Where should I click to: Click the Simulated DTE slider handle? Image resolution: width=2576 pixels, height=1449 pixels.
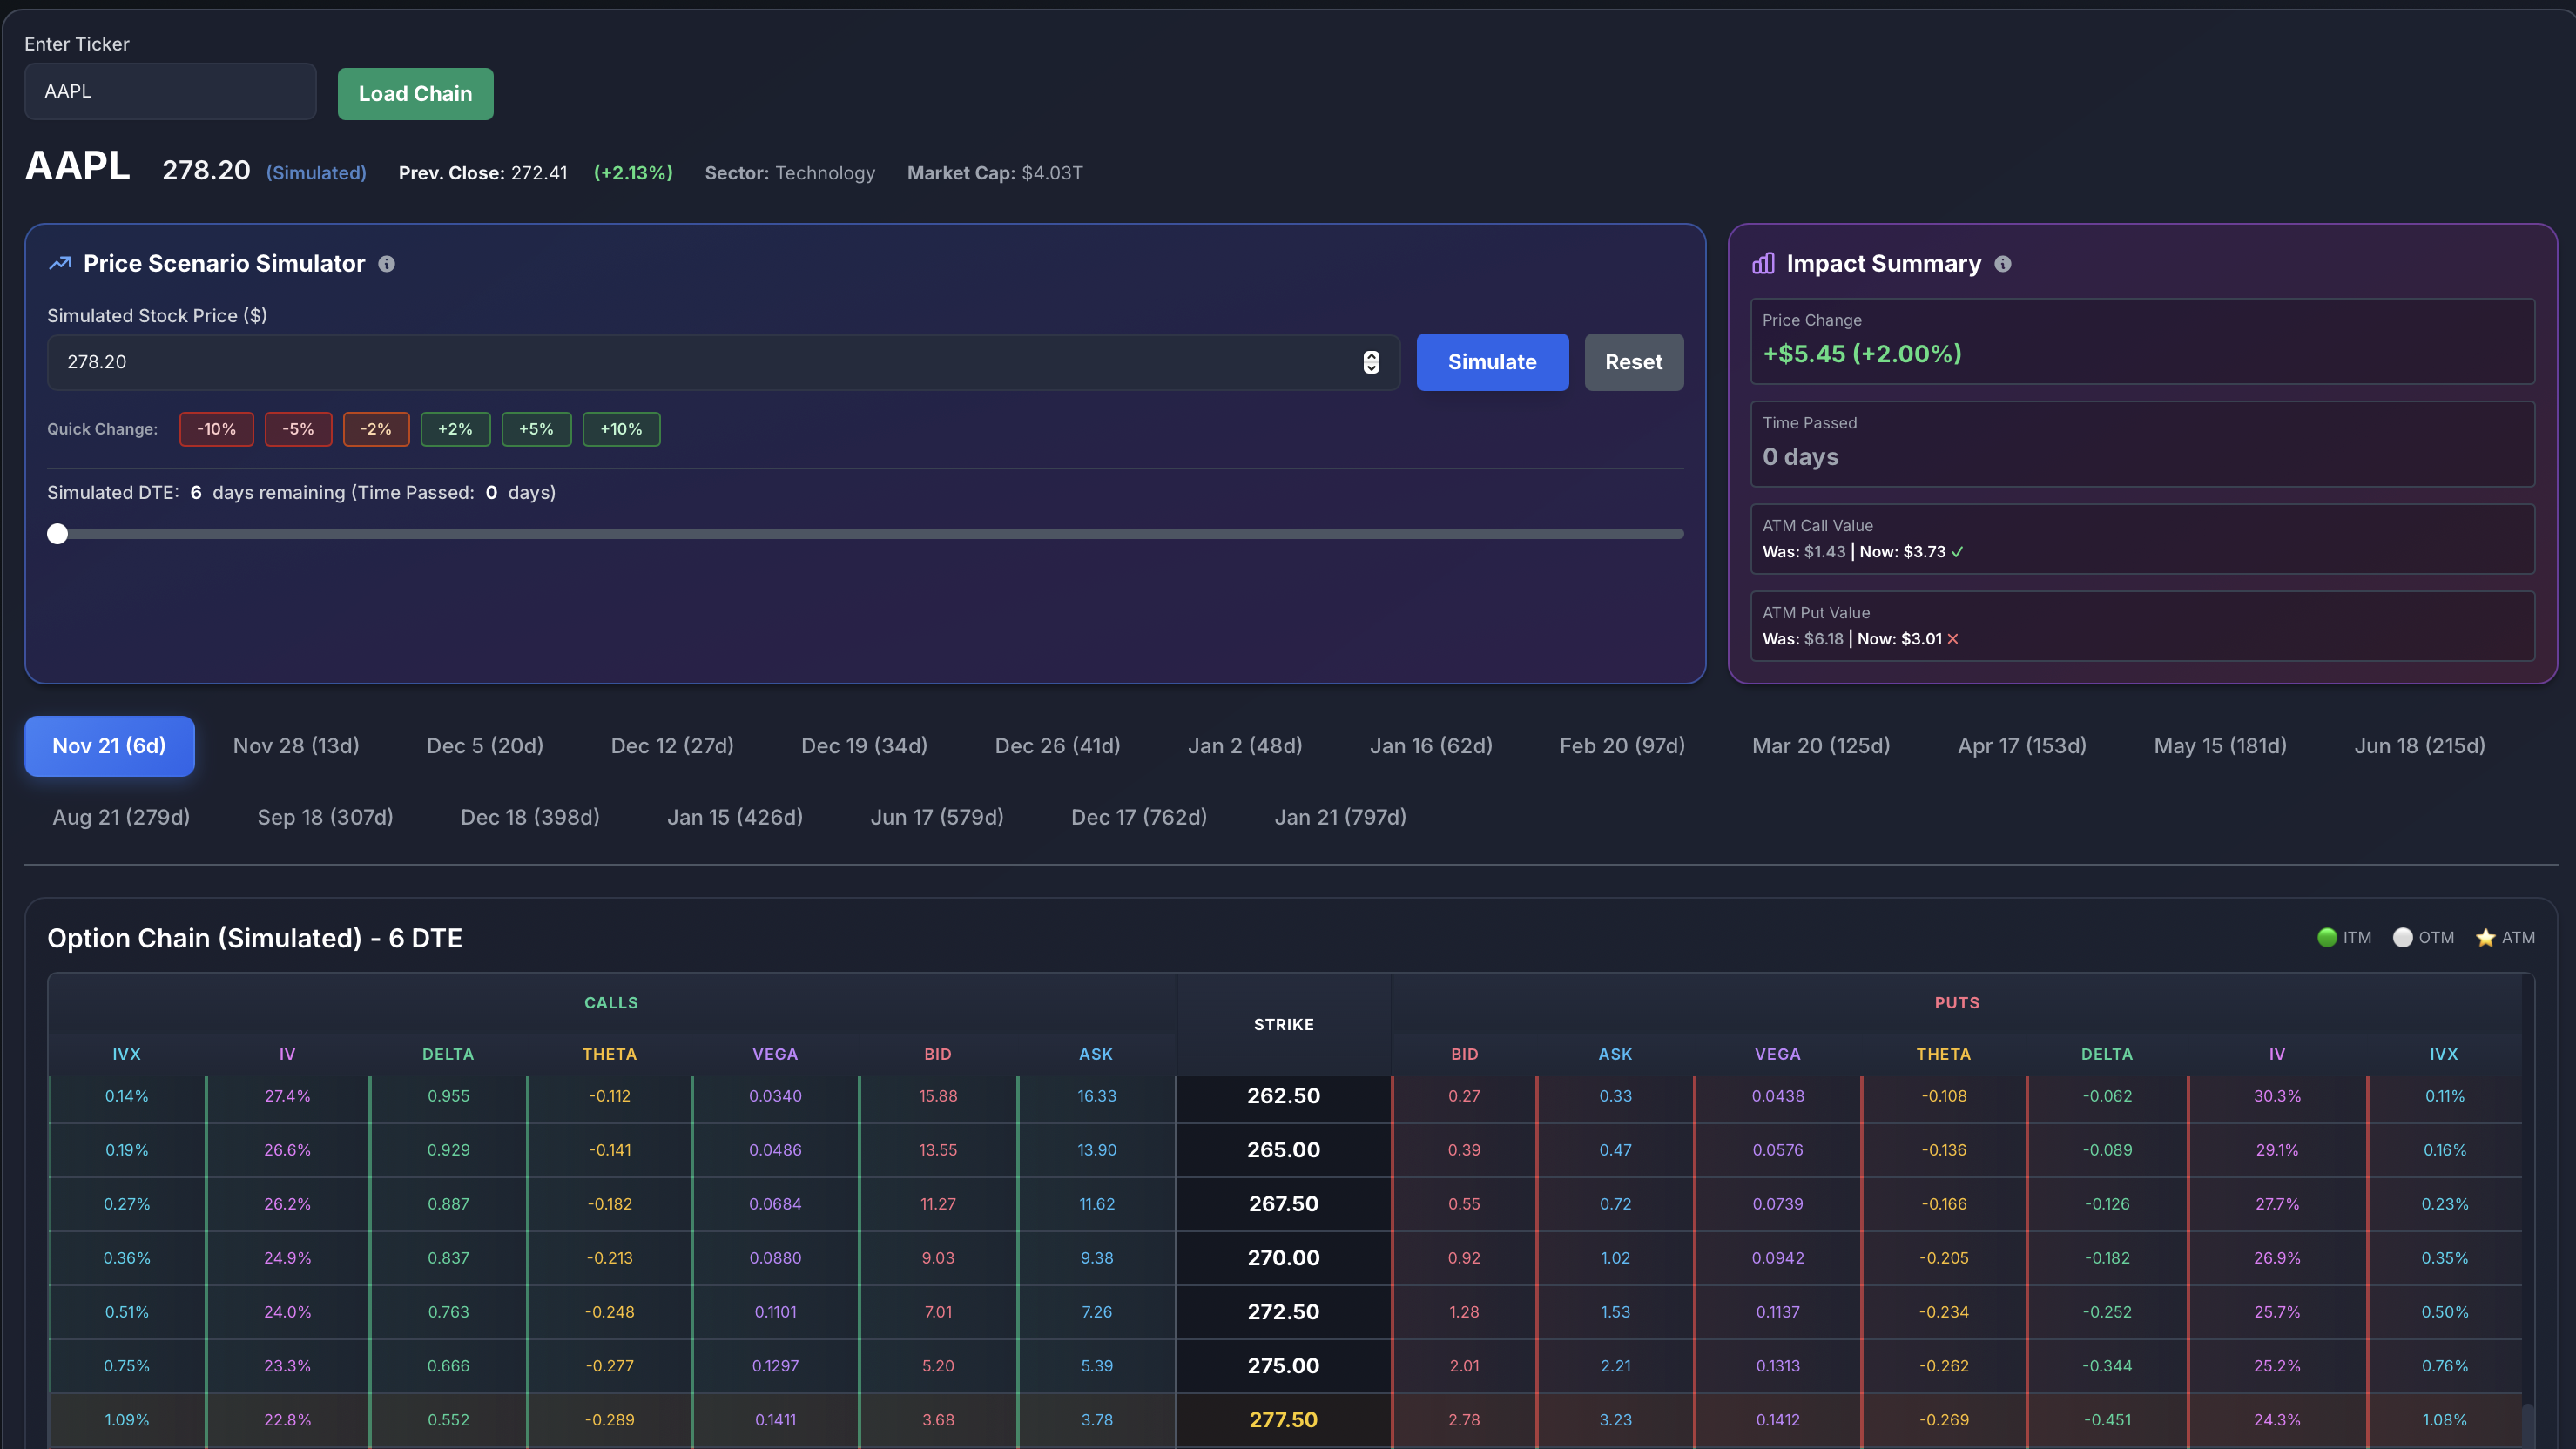click(x=57, y=534)
